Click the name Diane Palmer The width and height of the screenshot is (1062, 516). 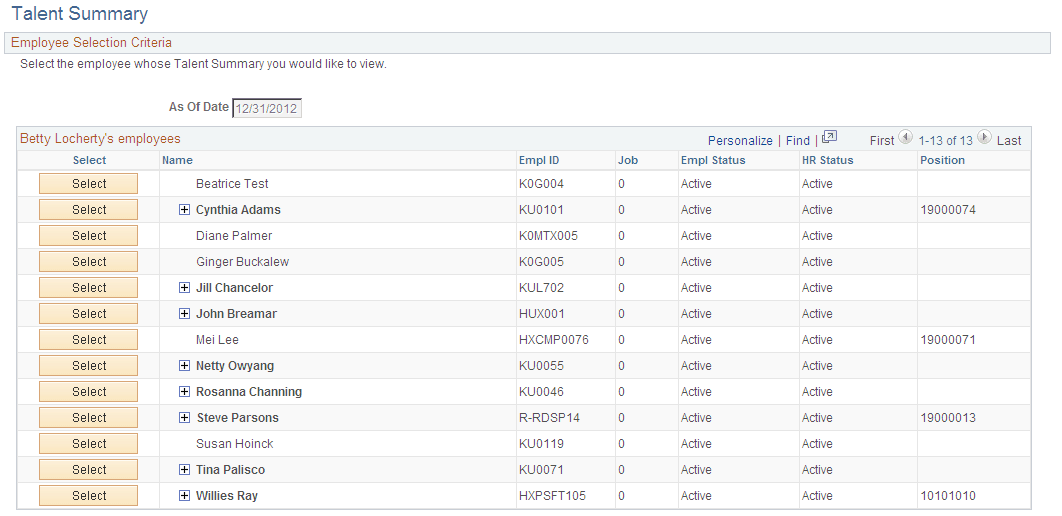pos(234,236)
